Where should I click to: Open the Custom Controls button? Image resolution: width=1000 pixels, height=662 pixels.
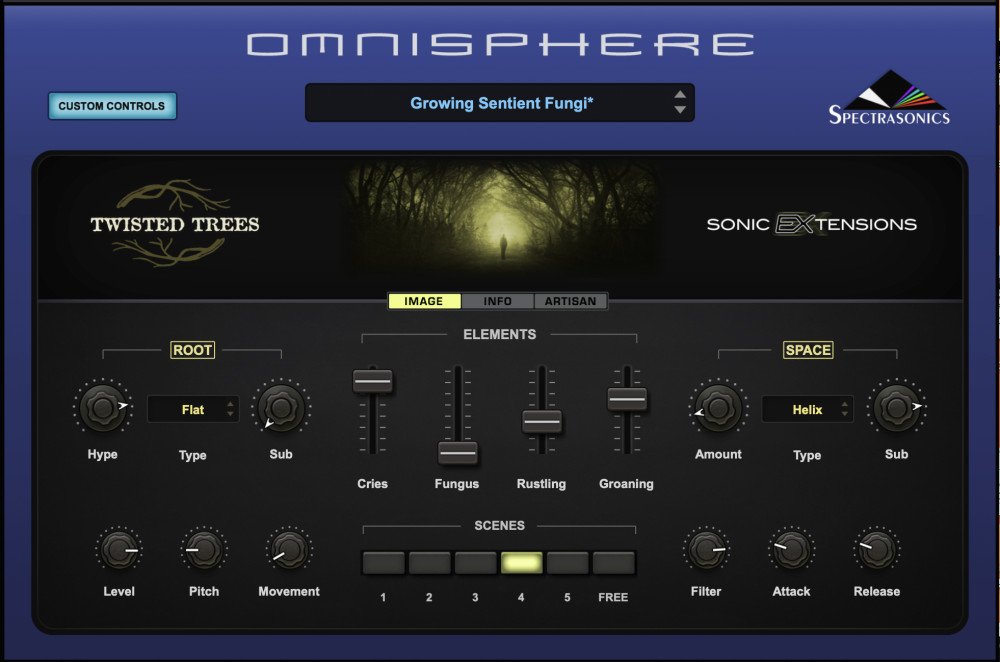pos(112,106)
